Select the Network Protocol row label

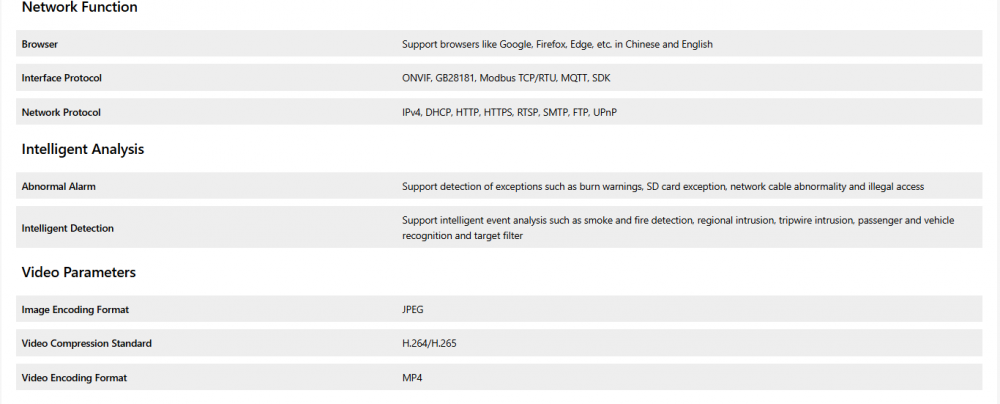pos(61,112)
